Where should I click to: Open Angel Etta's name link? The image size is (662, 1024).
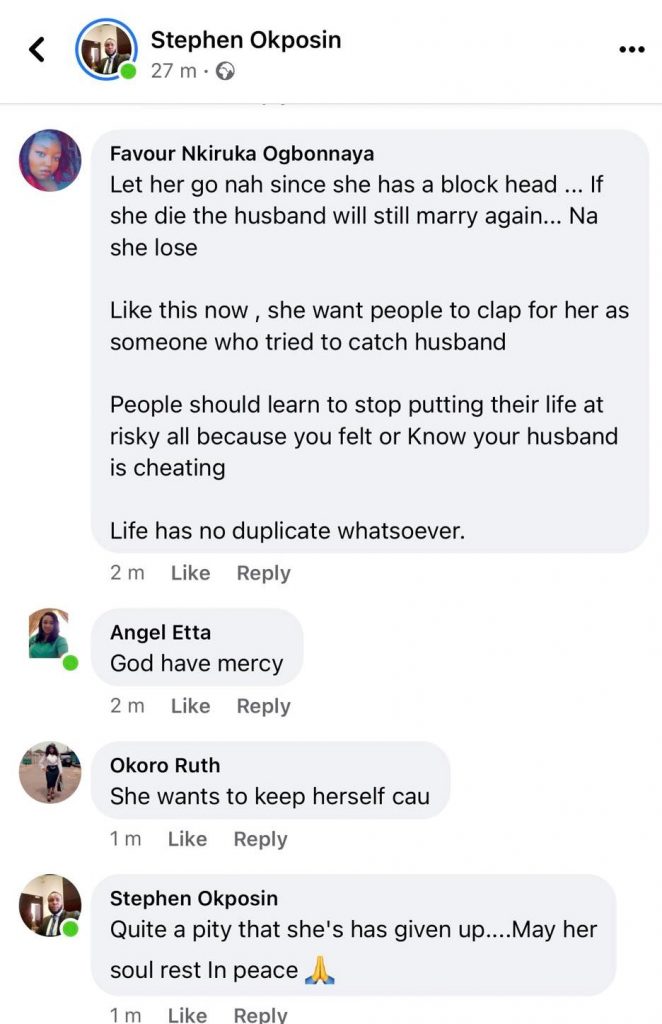pos(160,632)
